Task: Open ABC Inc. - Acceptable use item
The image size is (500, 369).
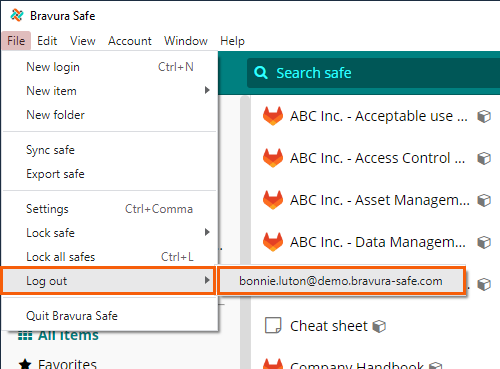Action: (378, 116)
